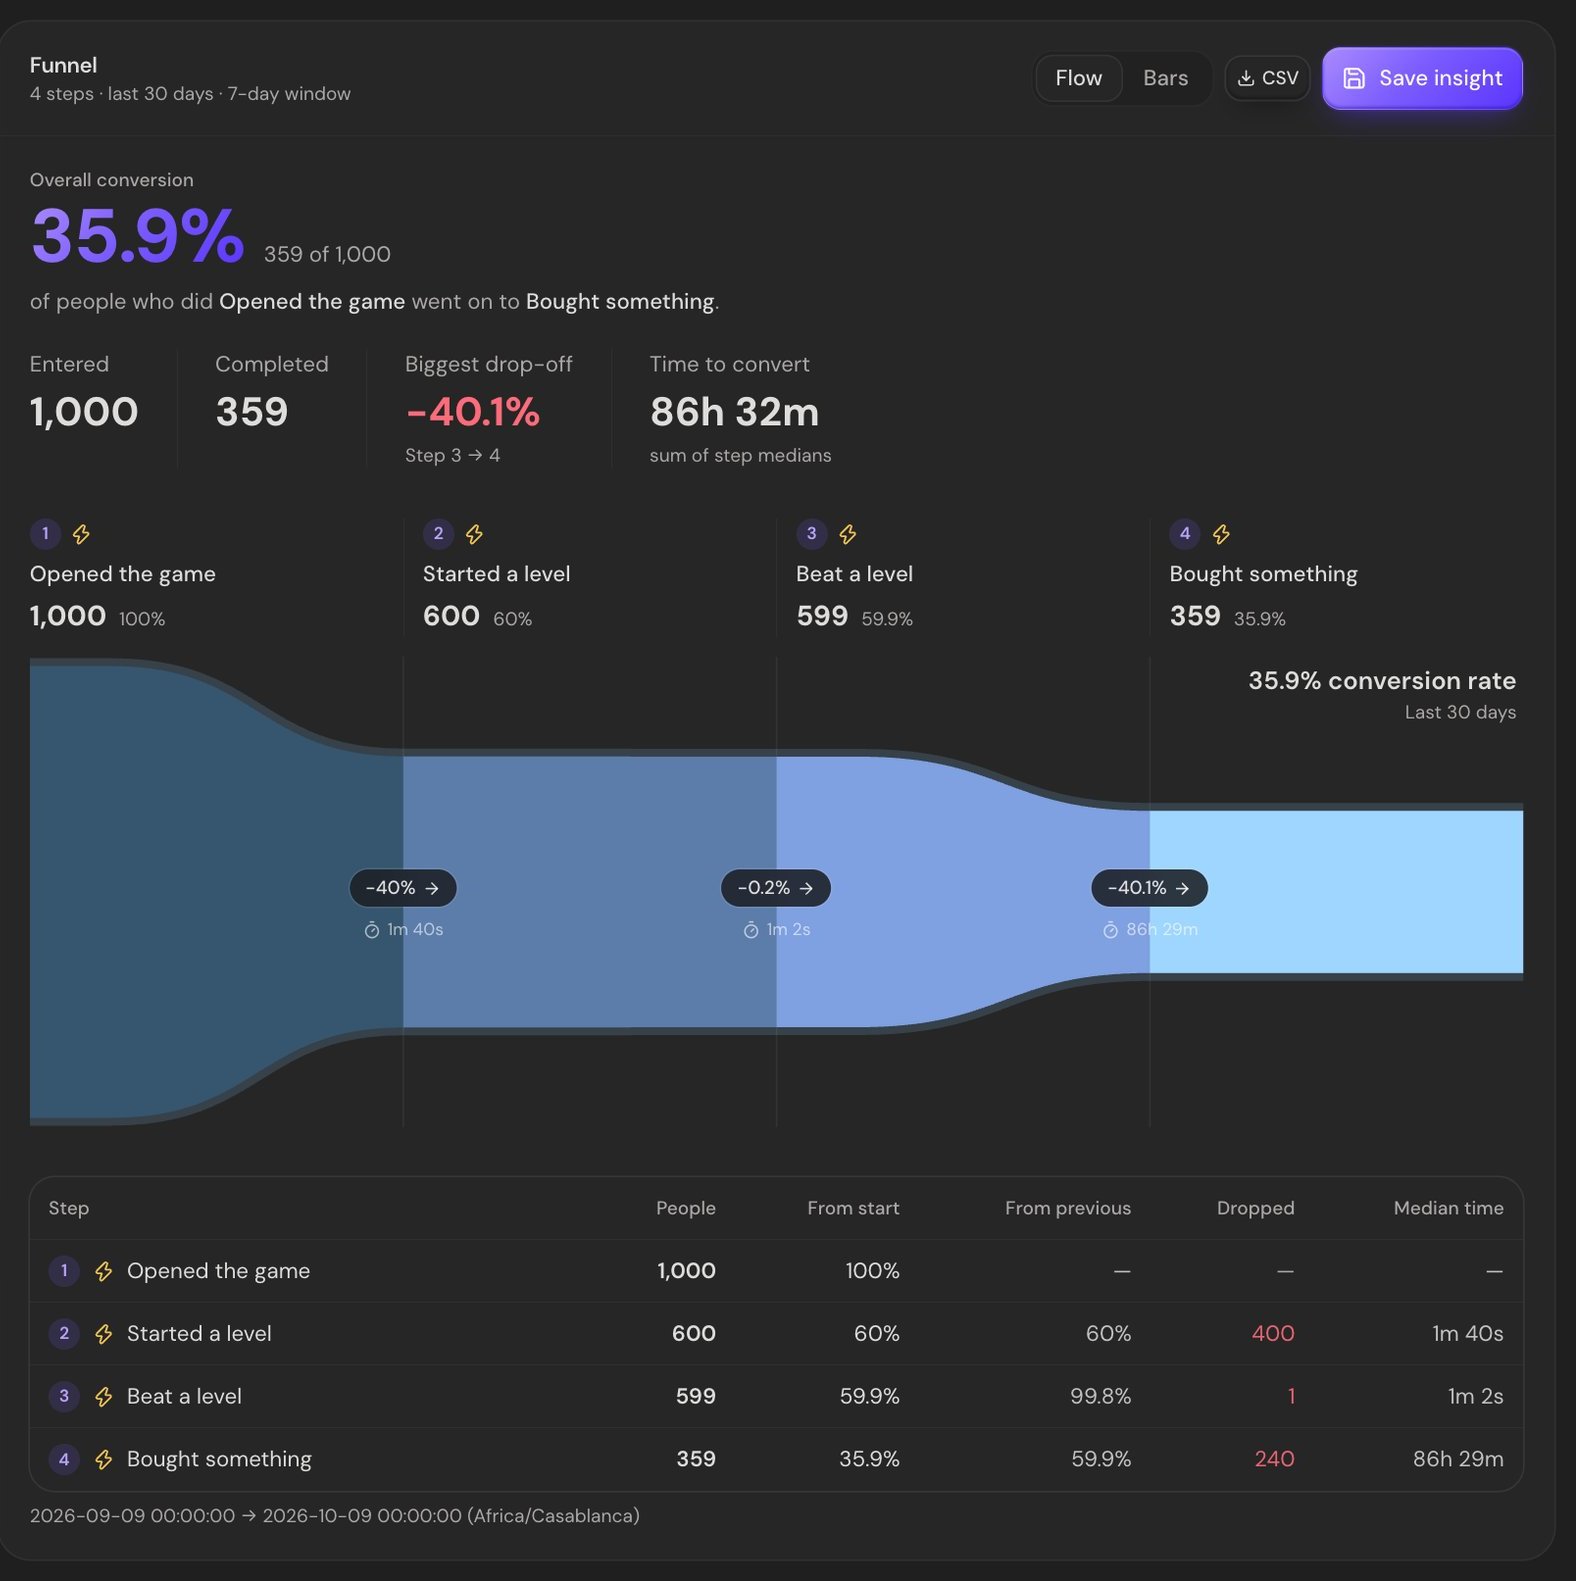
Task: Switch to the Flow view tab
Action: 1078,78
